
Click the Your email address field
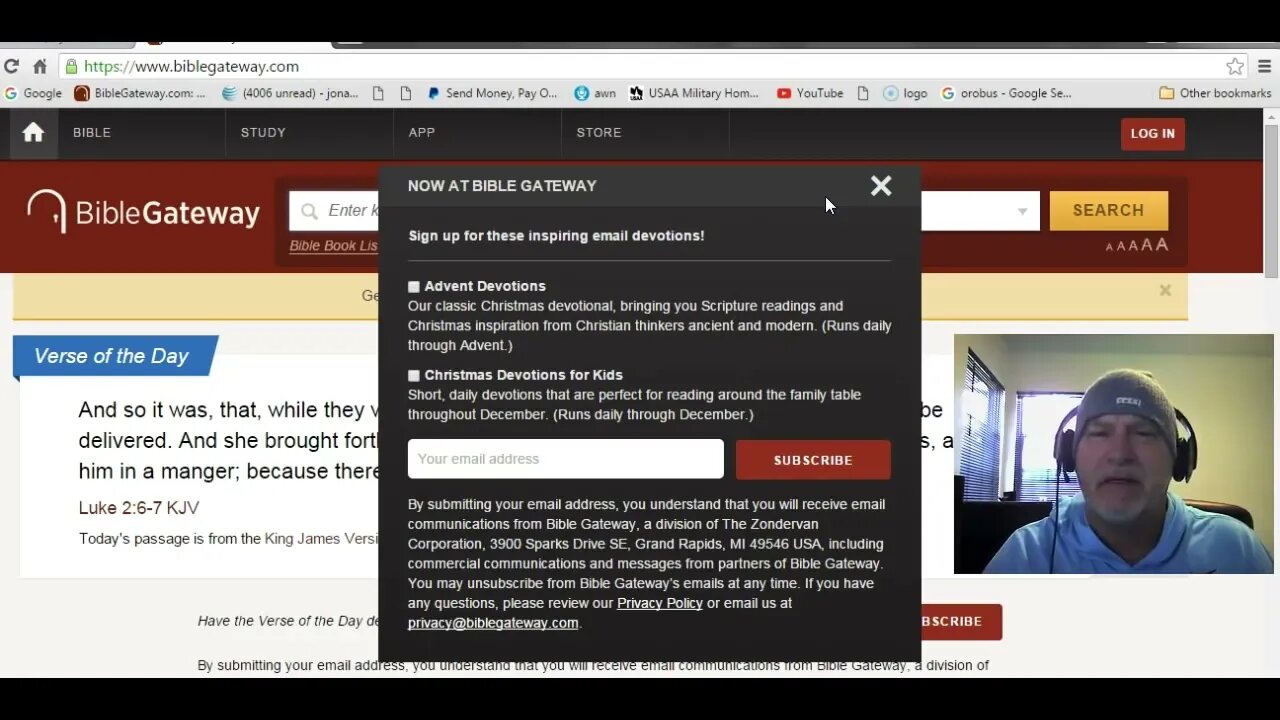click(566, 459)
